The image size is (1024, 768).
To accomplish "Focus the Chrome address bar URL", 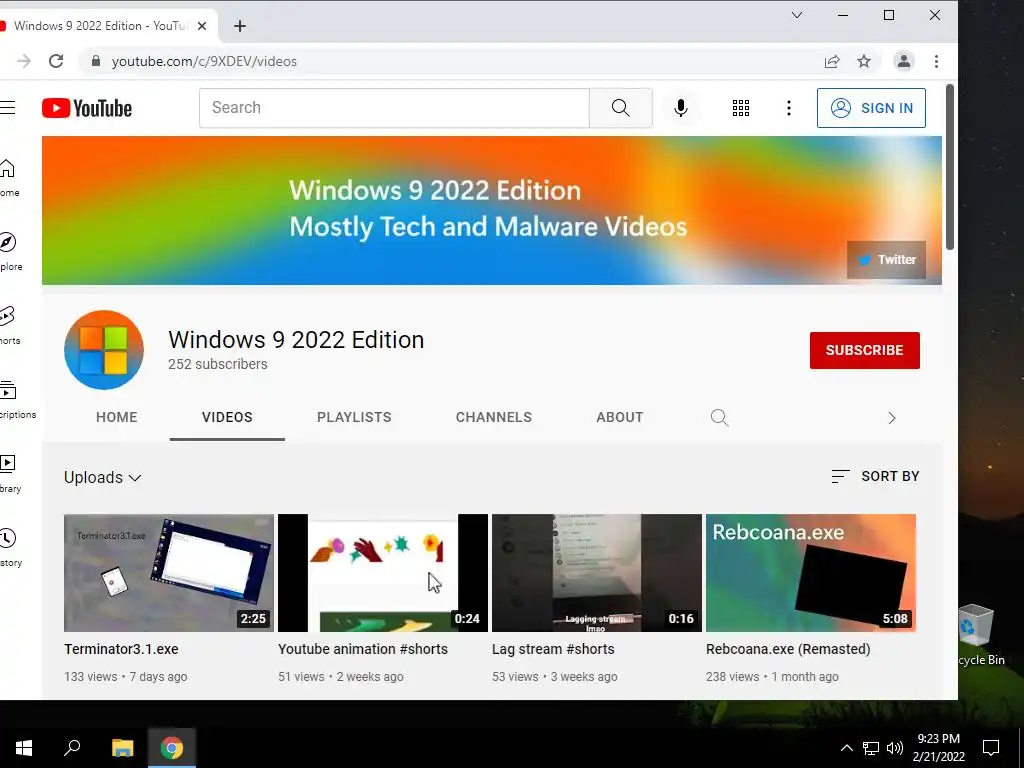I will pos(204,61).
